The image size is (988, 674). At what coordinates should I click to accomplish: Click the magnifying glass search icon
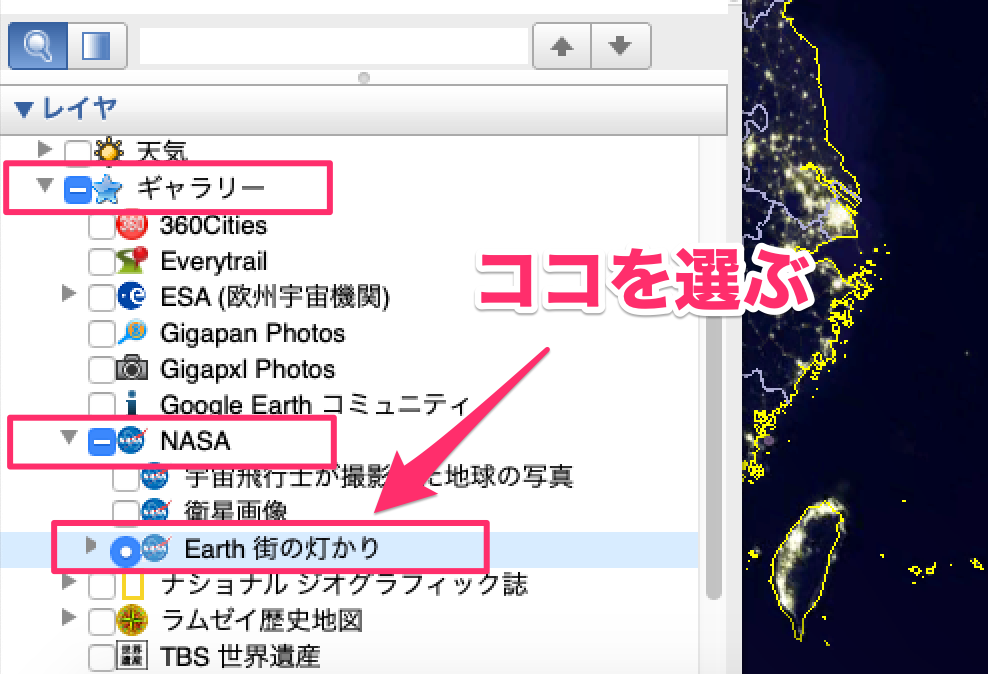click(x=38, y=46)
